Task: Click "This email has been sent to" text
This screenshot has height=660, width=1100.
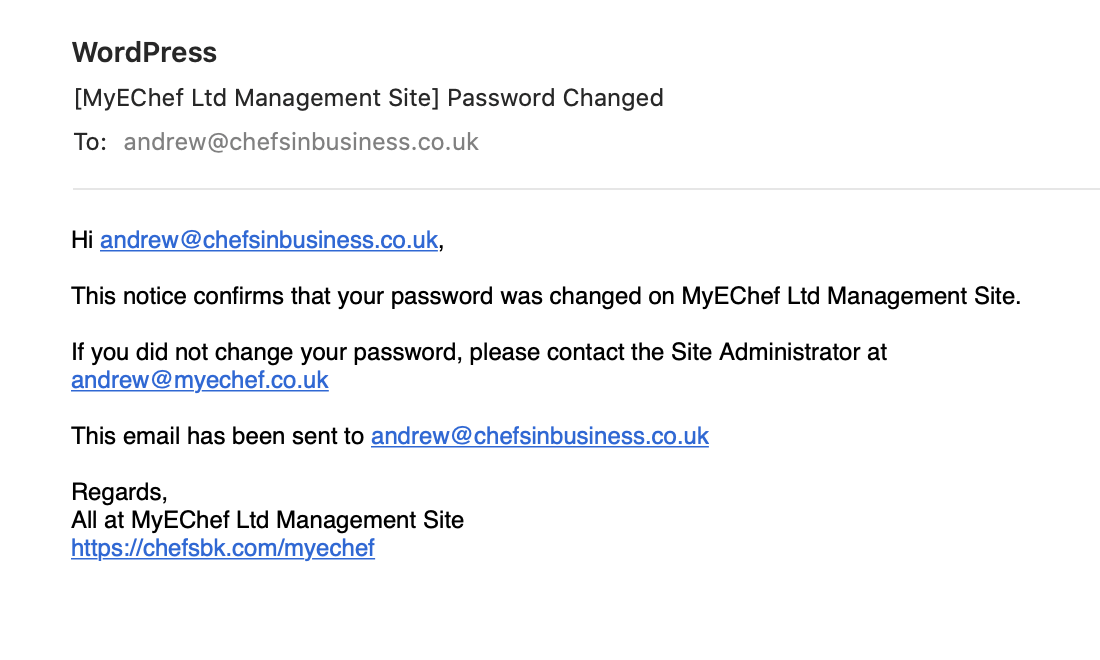Action: pyautogui.click(x=217, y=436)
